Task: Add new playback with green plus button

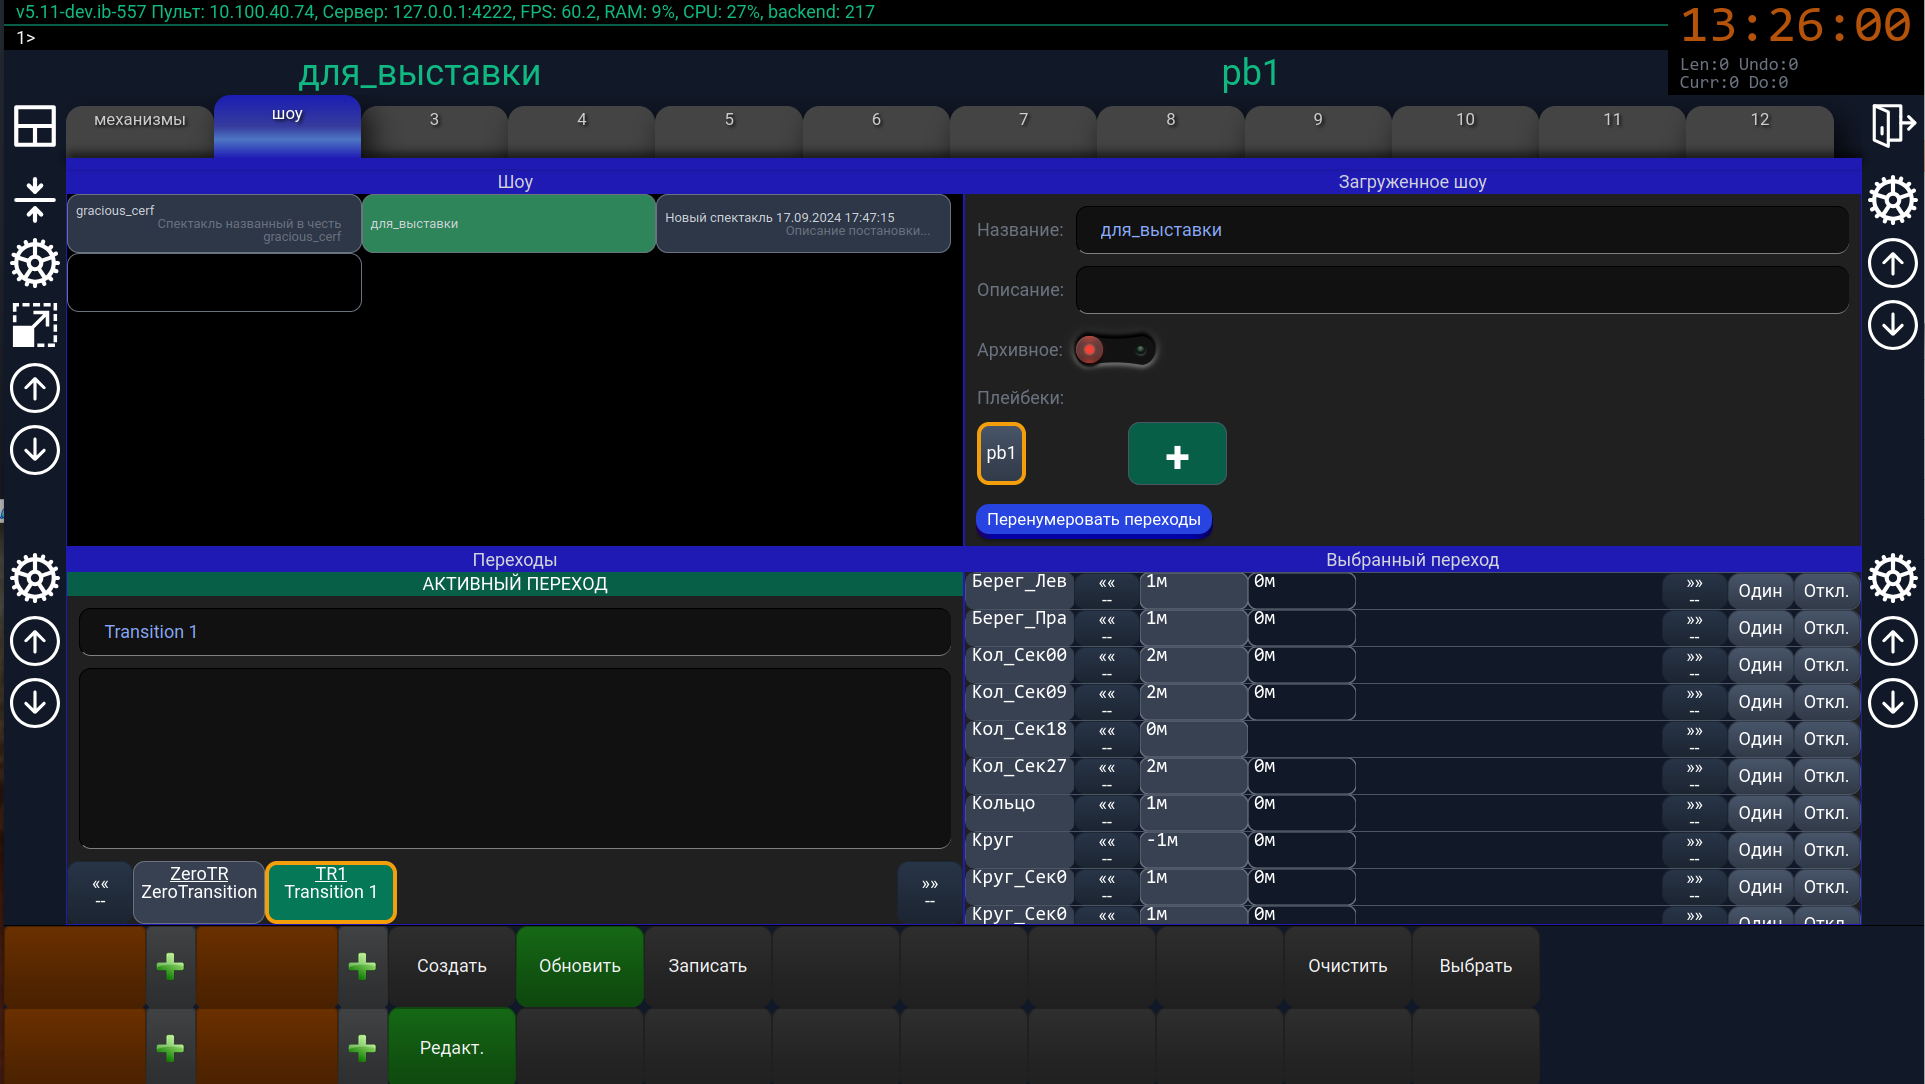Action: pyautogui.click(x=1177, y=454)
